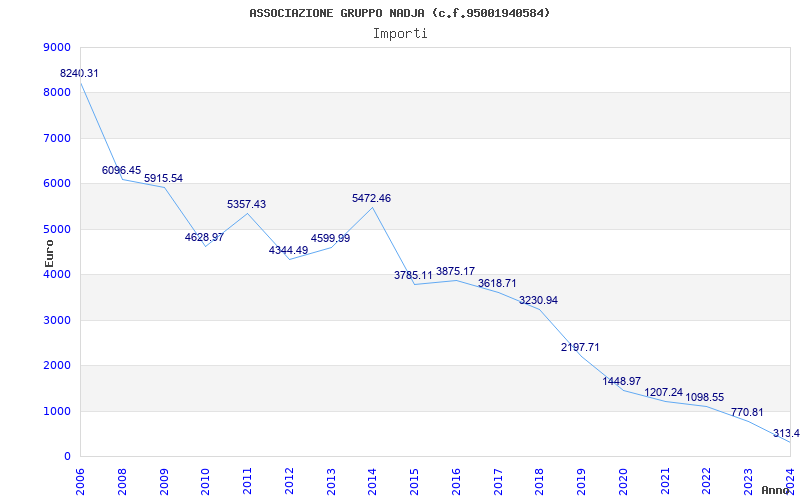Select the 313.4 data label
The height and width of the screenshot is (500, 800).
pos(786,434)
